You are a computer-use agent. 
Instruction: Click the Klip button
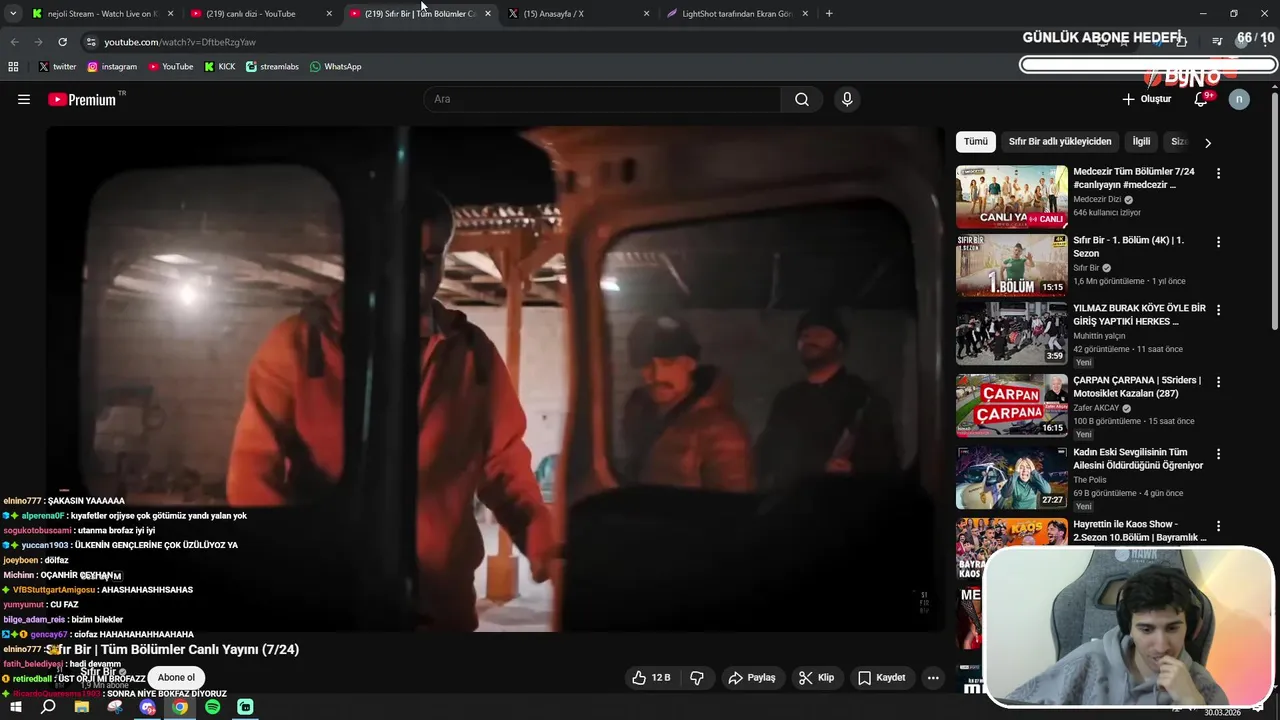click(816, 678)
